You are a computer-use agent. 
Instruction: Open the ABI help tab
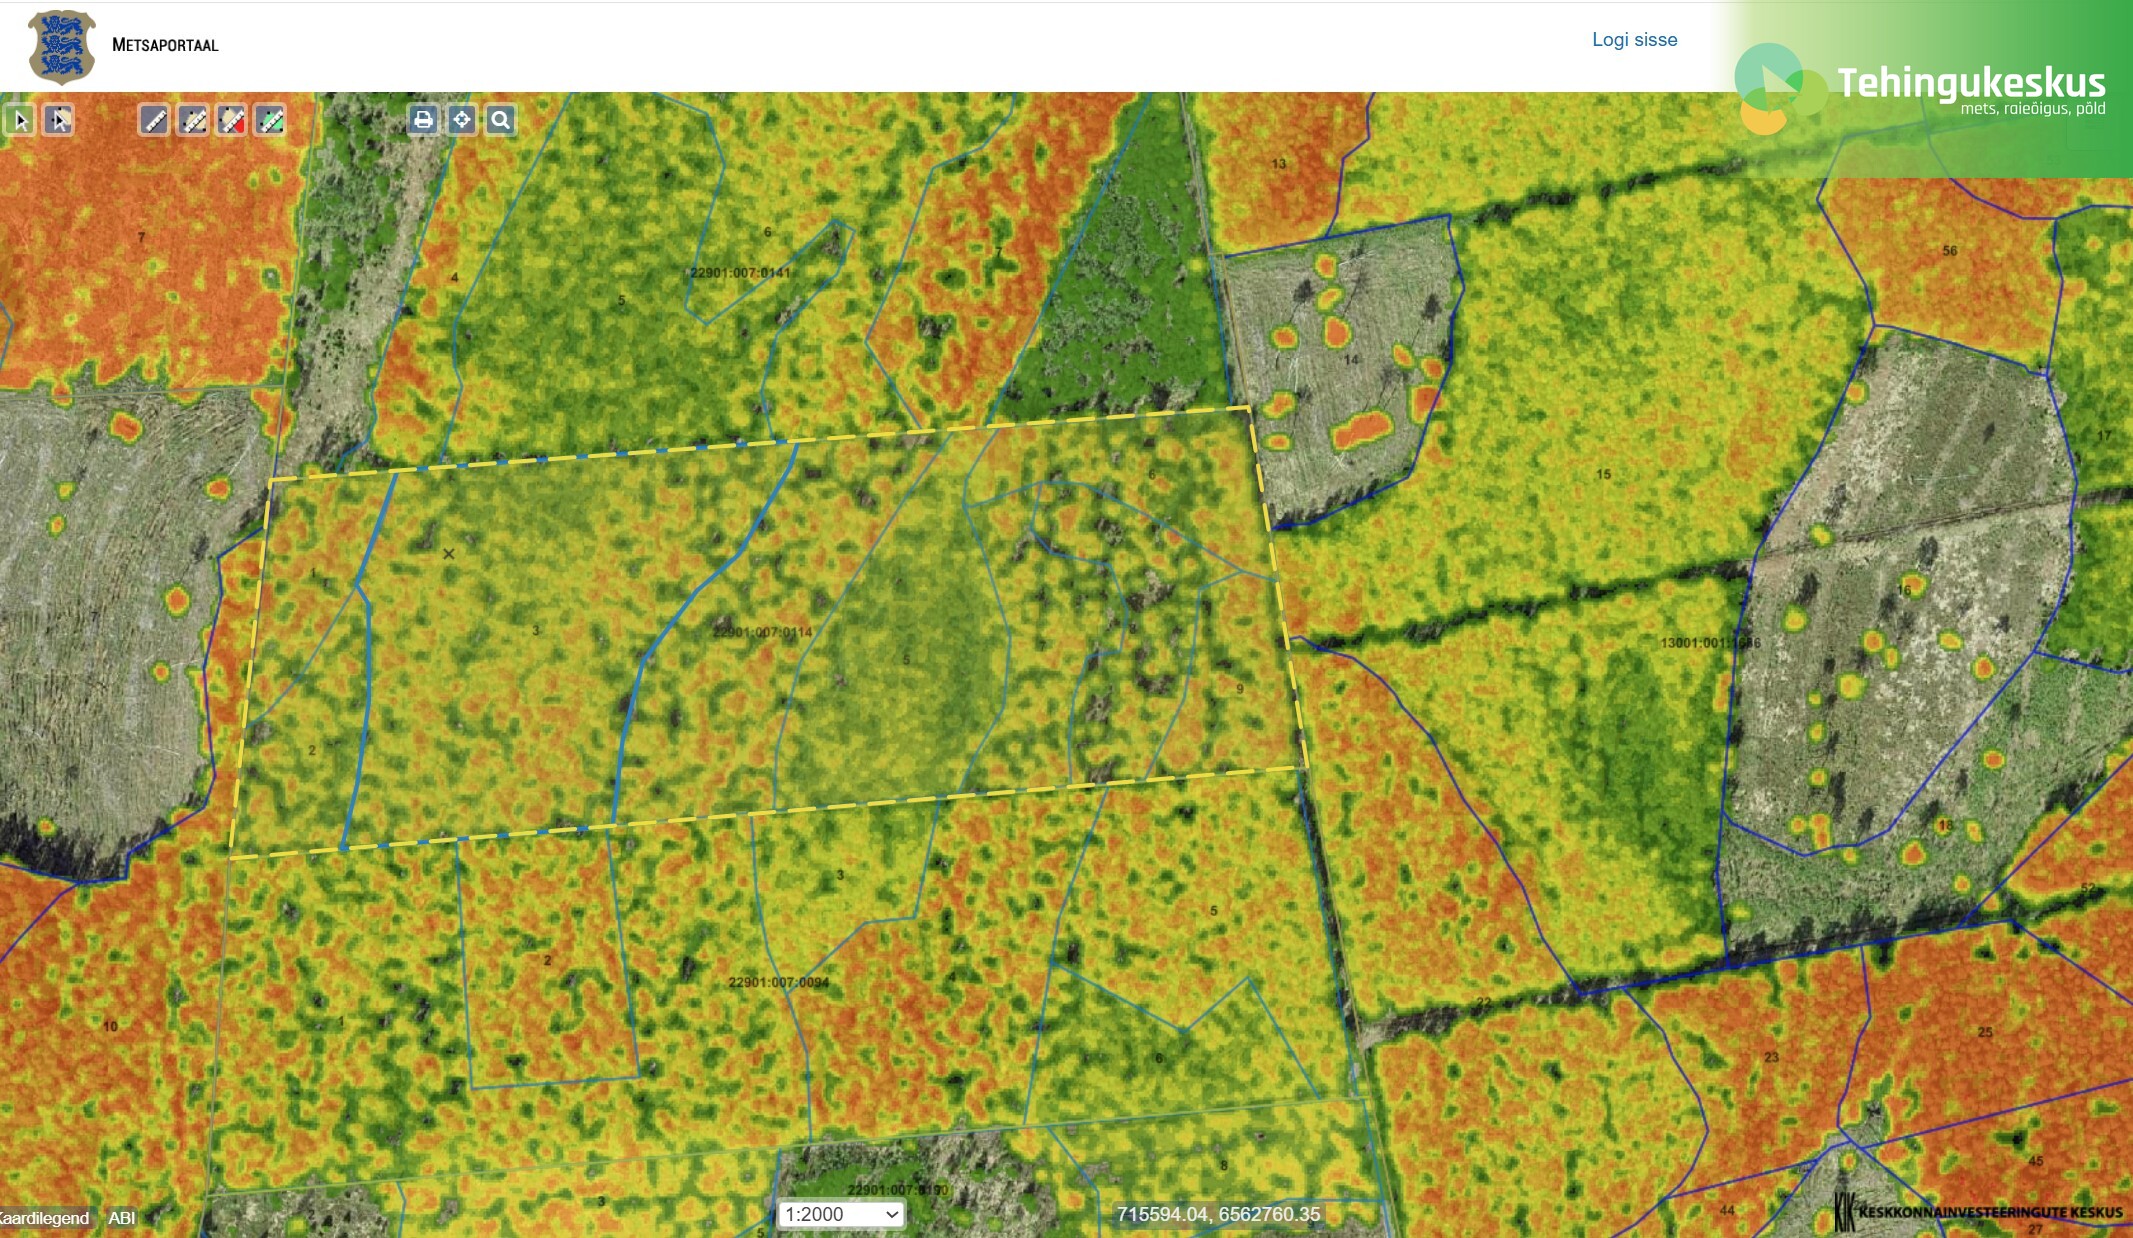point(122,1218)
